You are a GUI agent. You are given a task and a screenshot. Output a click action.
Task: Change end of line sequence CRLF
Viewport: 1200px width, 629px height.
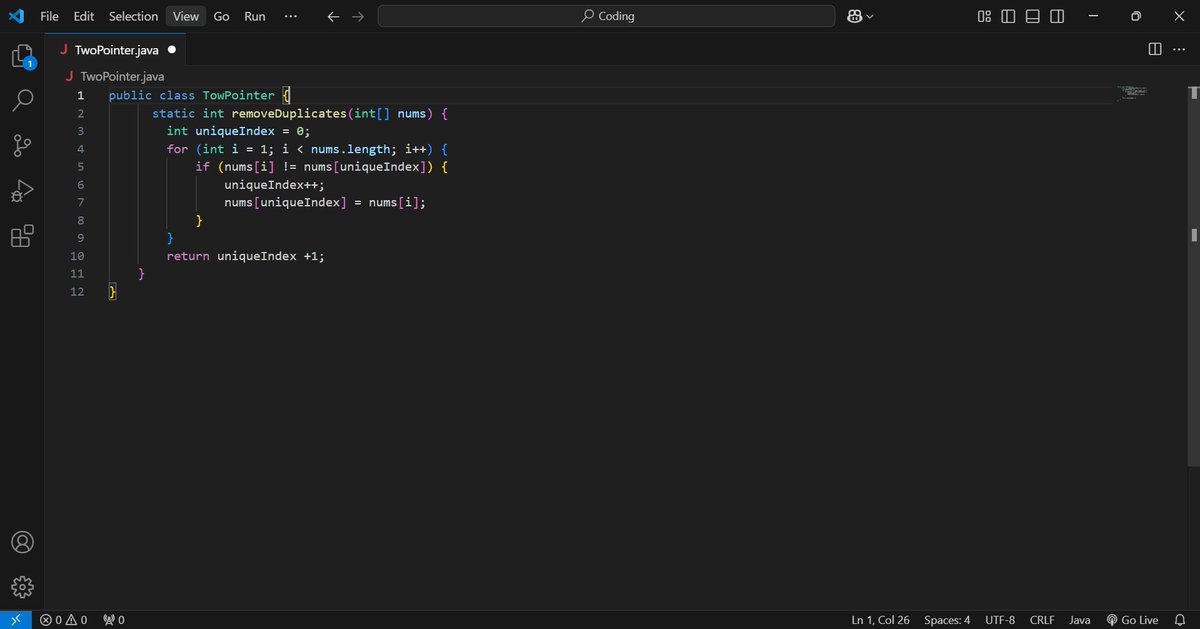click(x=1041, y=620)
